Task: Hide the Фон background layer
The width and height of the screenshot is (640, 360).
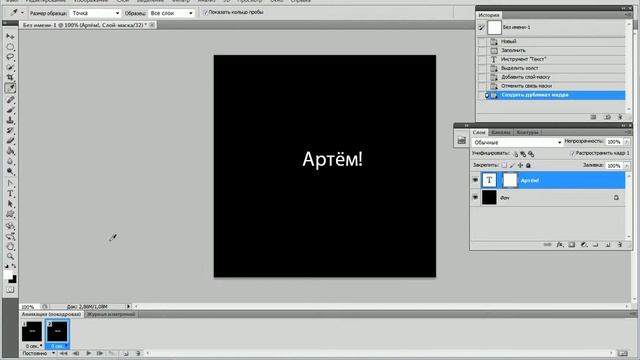Action: [475, 197]
